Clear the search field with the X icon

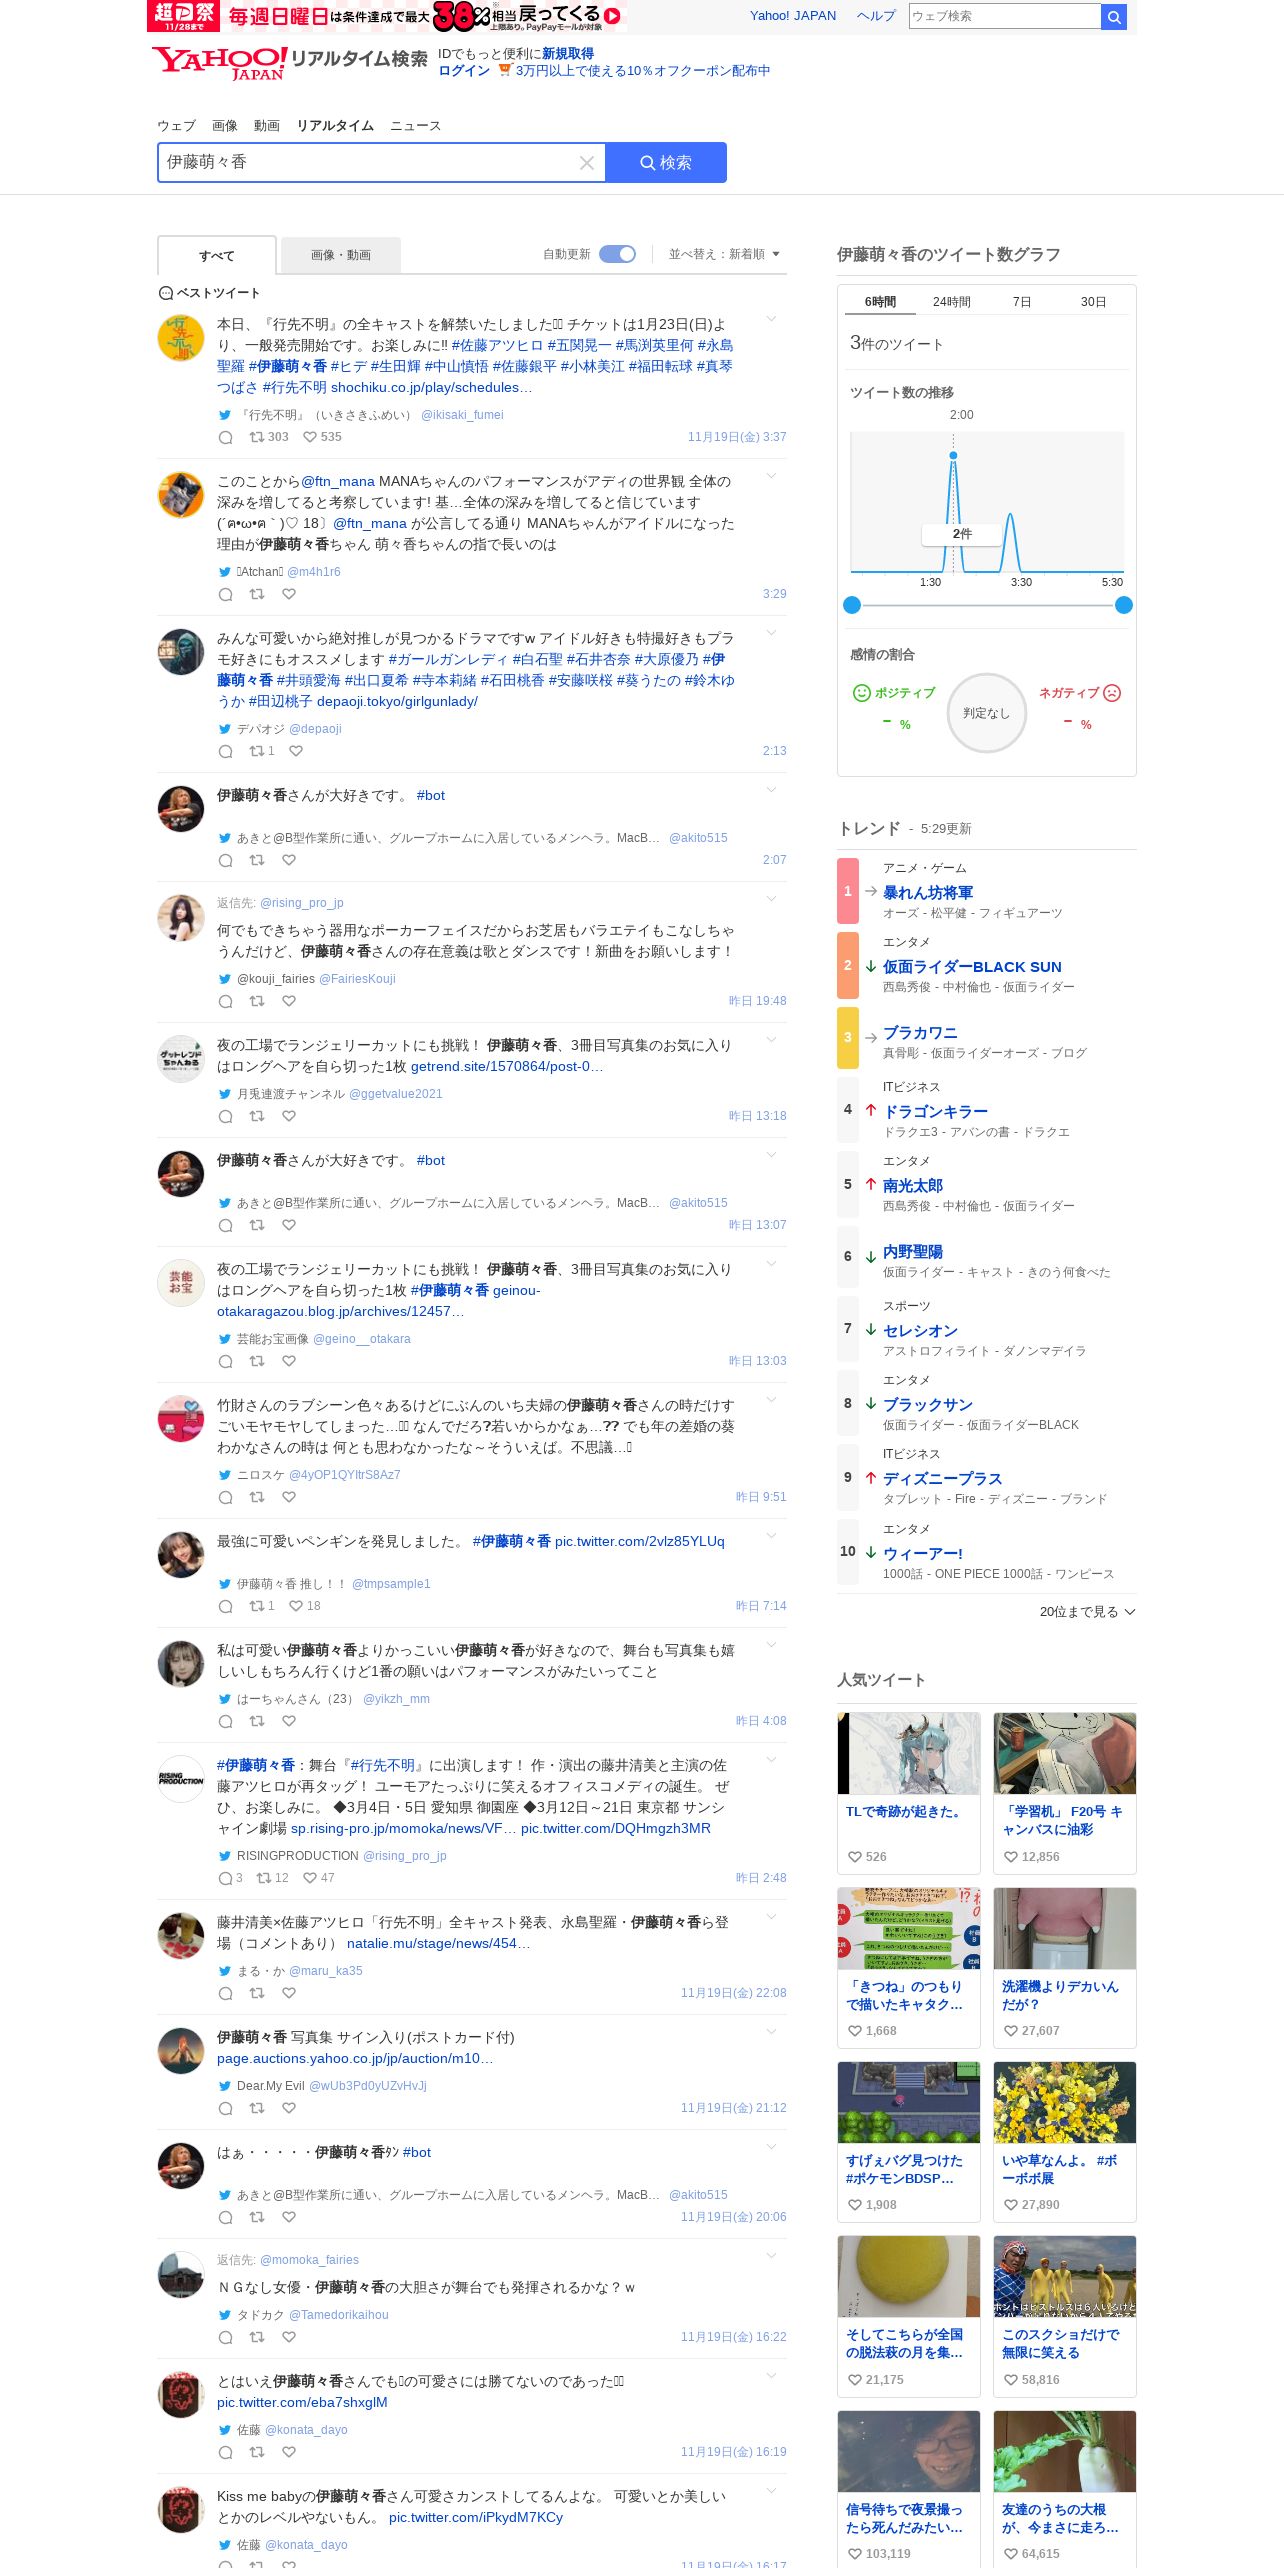click(587, 163)
